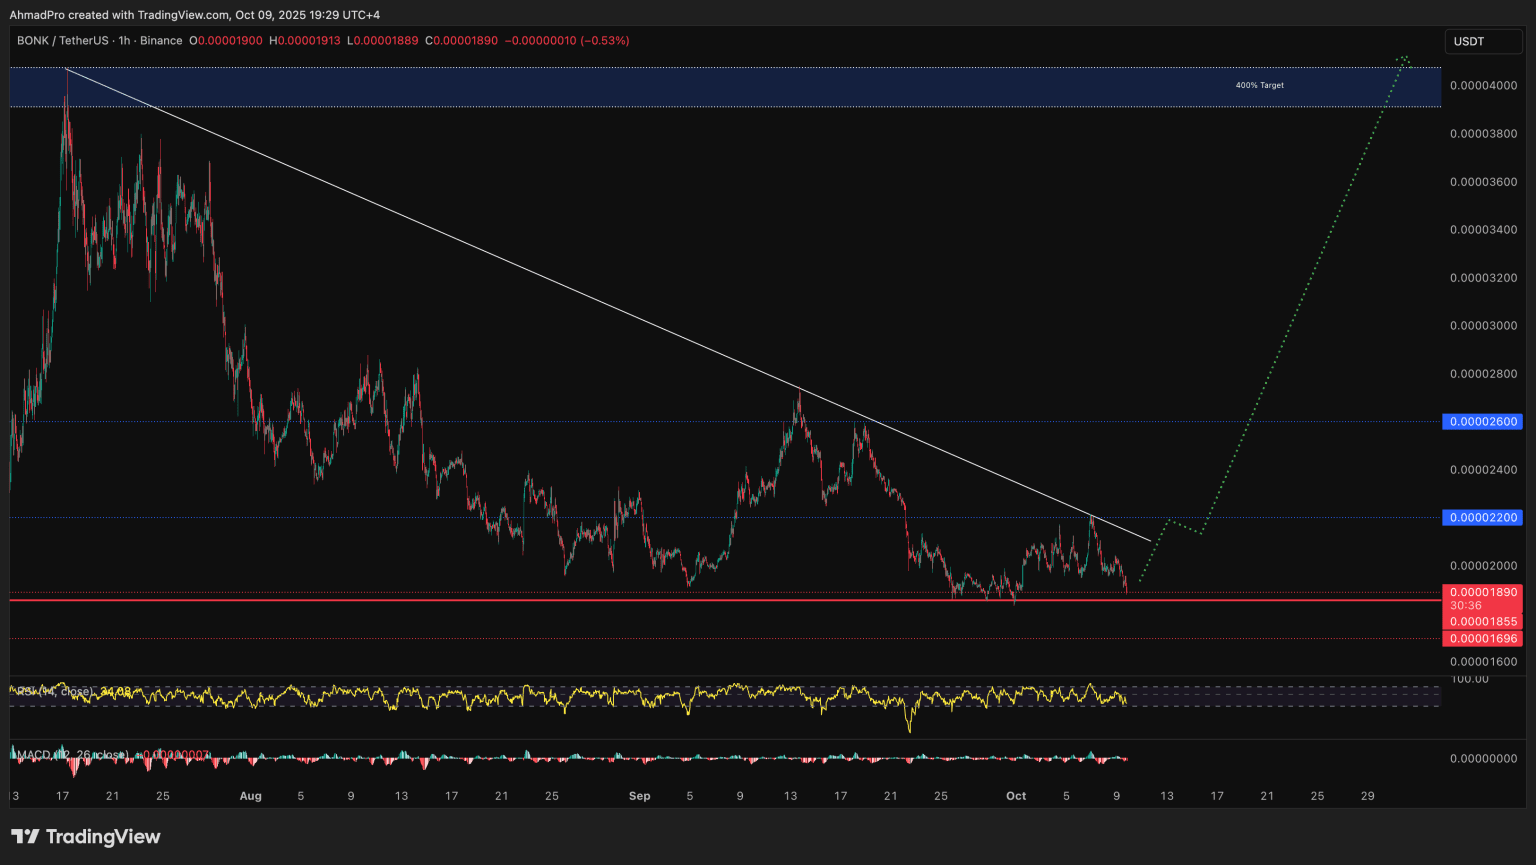This screenshot has width=1536, height=865.
Task: Select the blue 0.00002600 price label
Action: pyautogui.click(x=1482, y=422)
